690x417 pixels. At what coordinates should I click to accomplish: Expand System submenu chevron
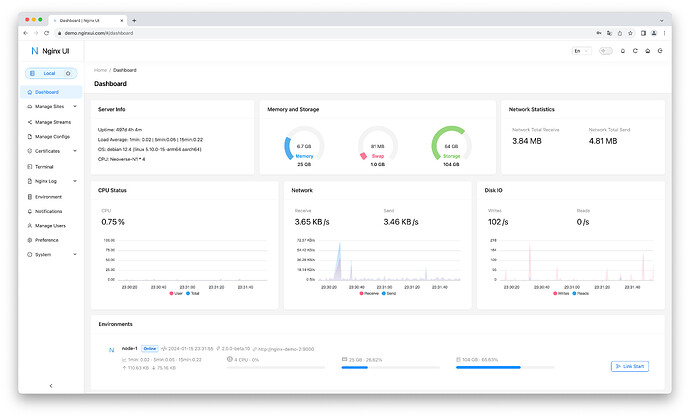(75, 254)
